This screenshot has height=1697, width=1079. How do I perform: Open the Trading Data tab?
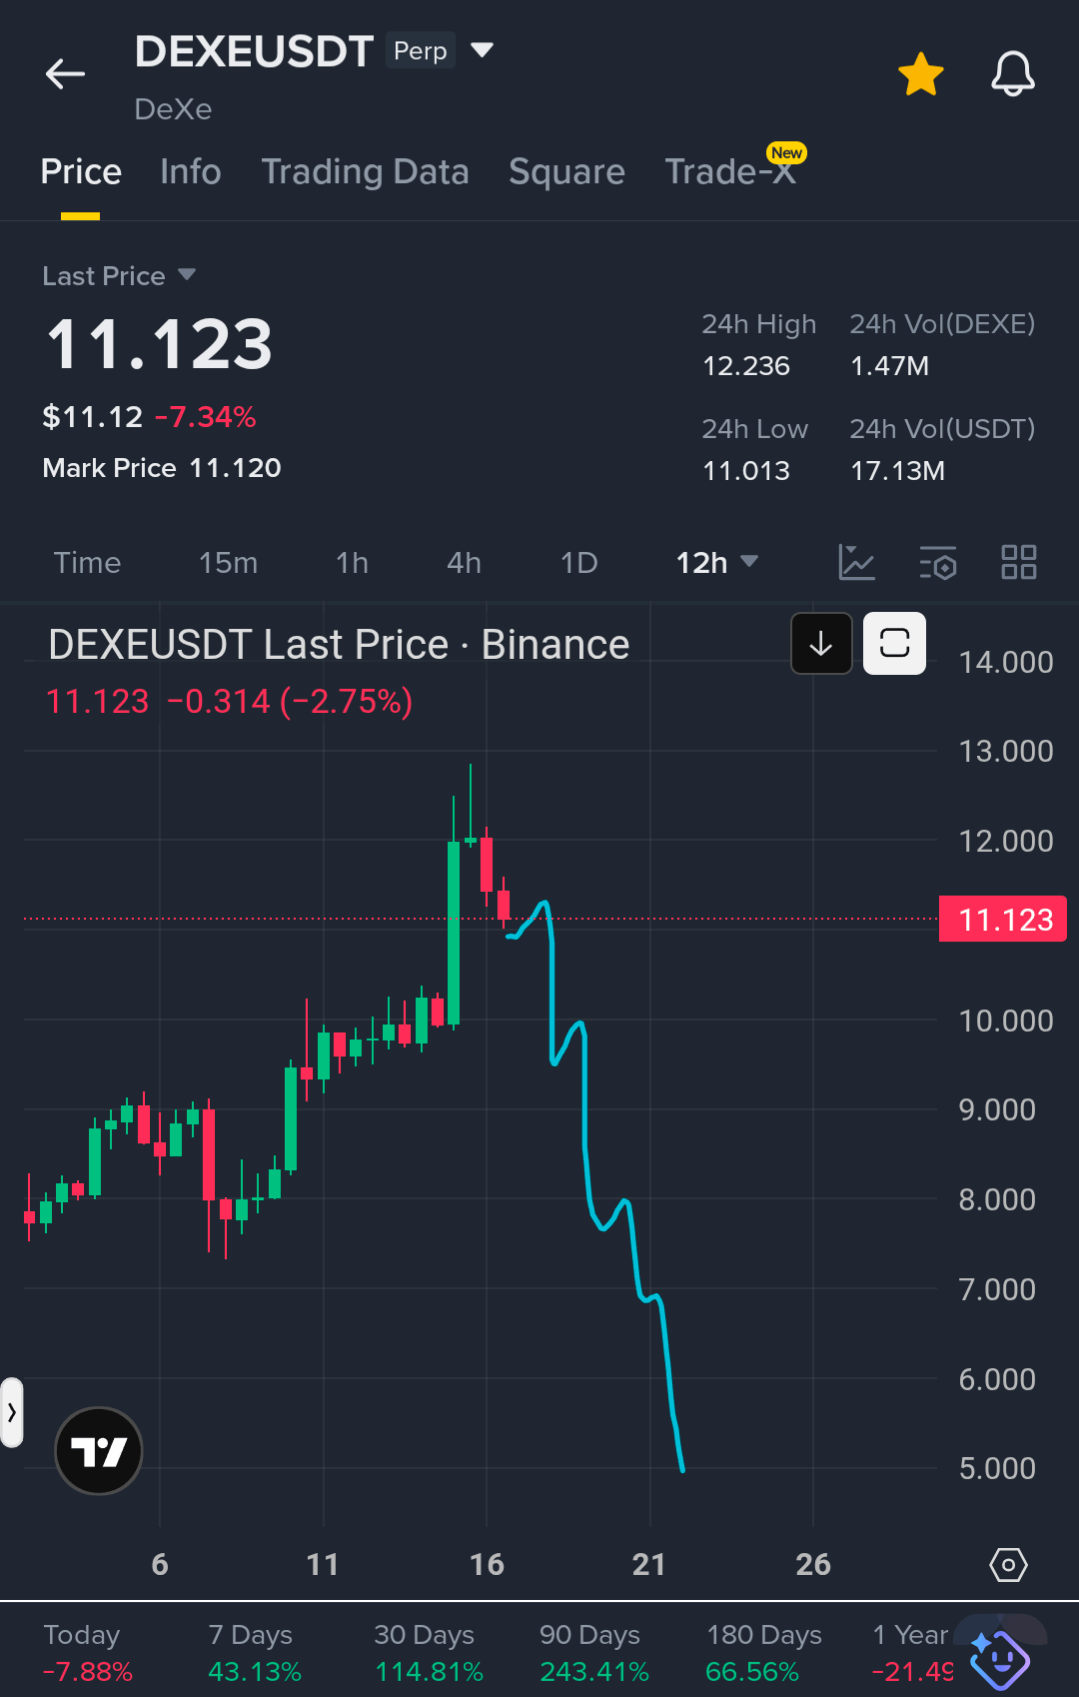click(x=365, y=172)
